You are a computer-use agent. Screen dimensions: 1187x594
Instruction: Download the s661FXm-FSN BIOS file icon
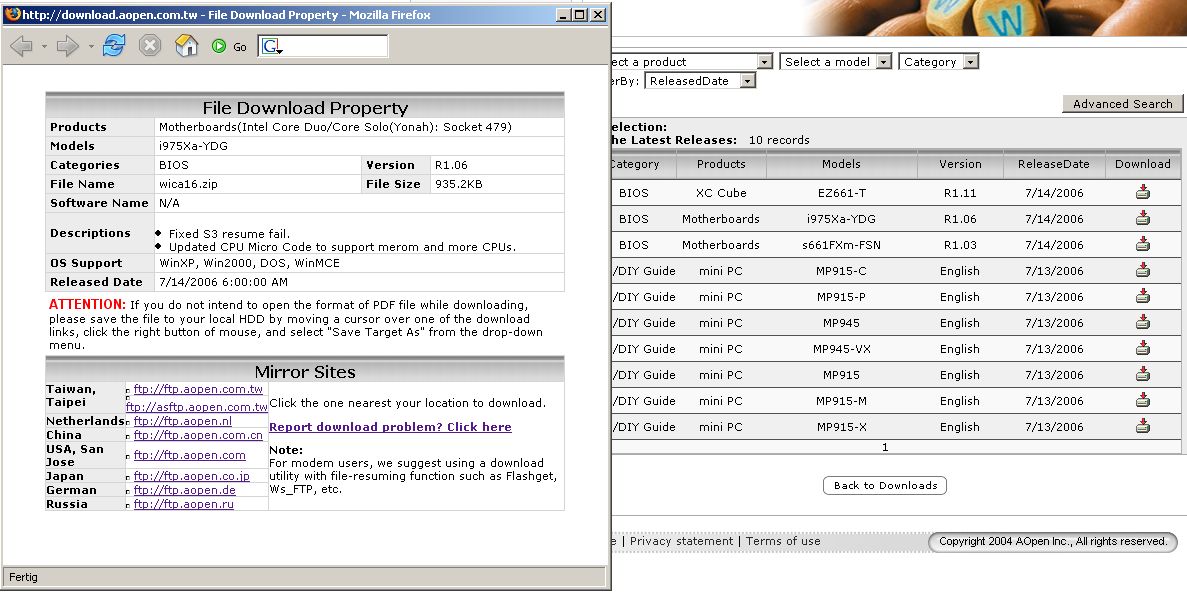(x=1142, y=244)
